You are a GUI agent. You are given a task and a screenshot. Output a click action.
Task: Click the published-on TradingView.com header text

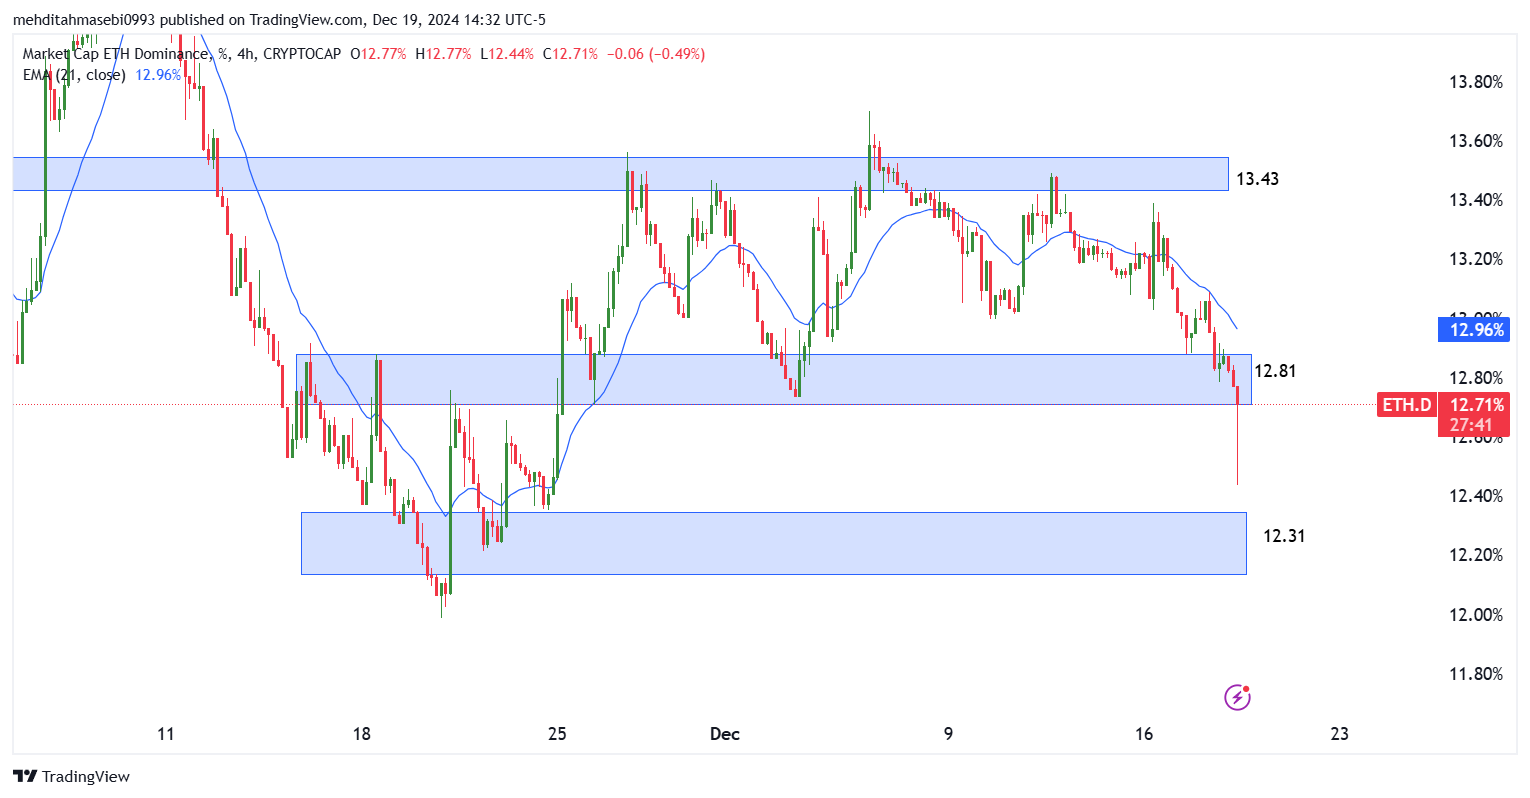(279, 20)
